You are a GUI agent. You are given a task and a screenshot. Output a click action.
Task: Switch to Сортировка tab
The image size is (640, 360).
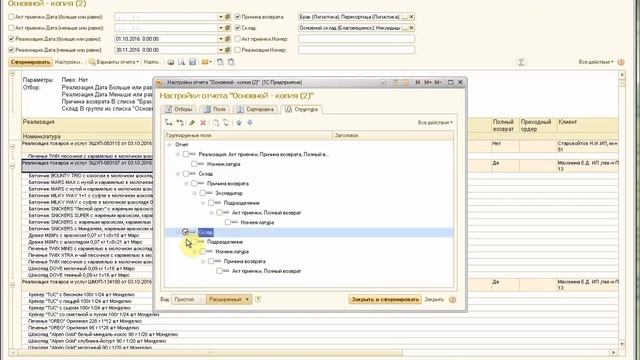[x=256, y=109]
